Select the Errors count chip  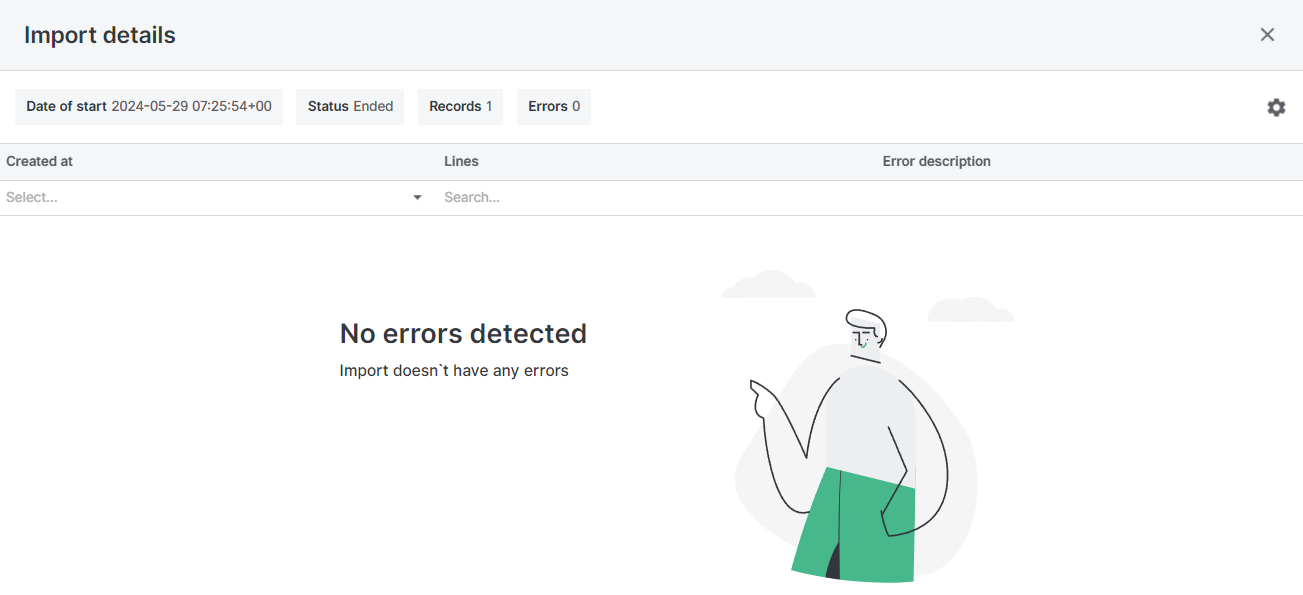(554, 107)
